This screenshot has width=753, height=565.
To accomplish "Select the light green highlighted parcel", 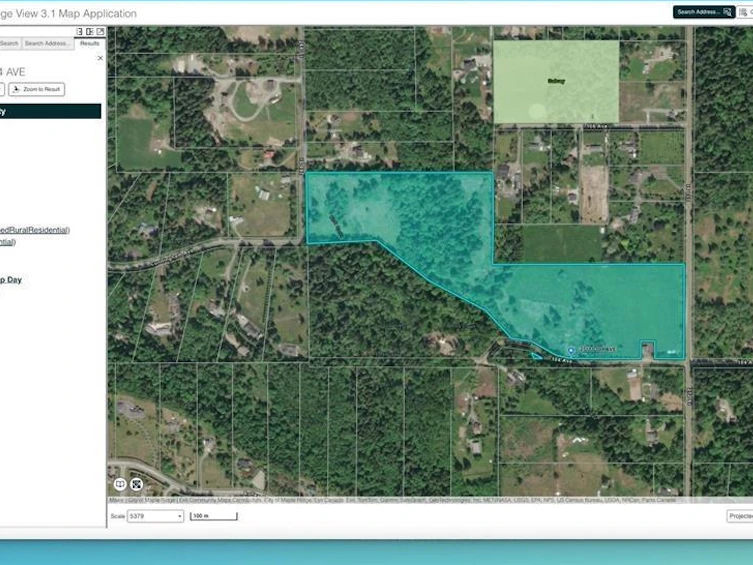I will (x=556, y=82).
